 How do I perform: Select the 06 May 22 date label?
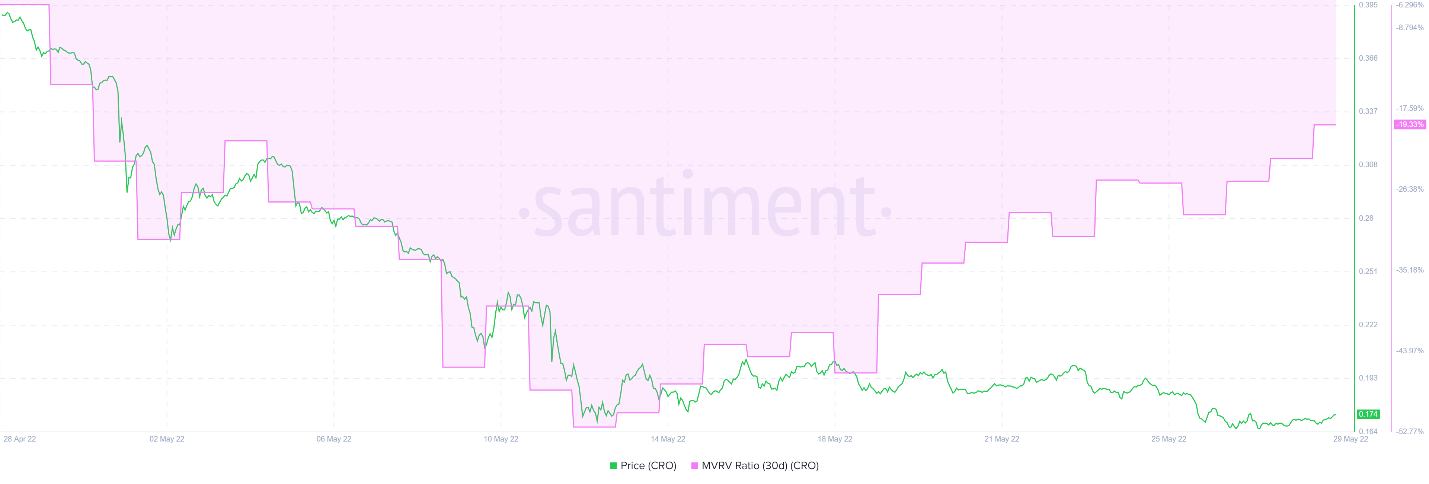coord(334,438)
